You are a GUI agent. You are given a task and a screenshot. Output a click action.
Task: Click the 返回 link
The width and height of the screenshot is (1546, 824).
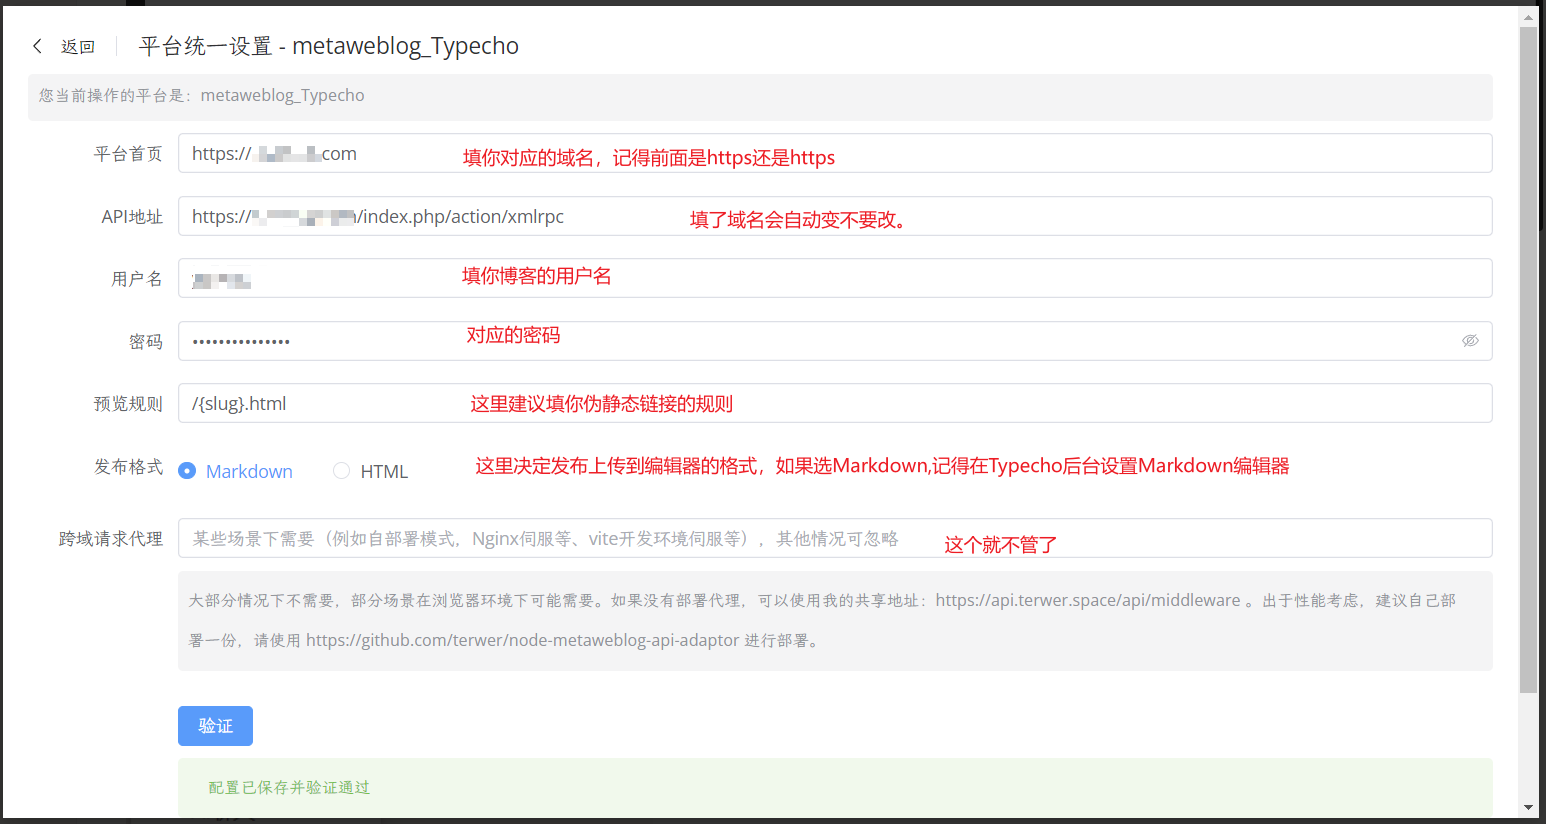78,46
